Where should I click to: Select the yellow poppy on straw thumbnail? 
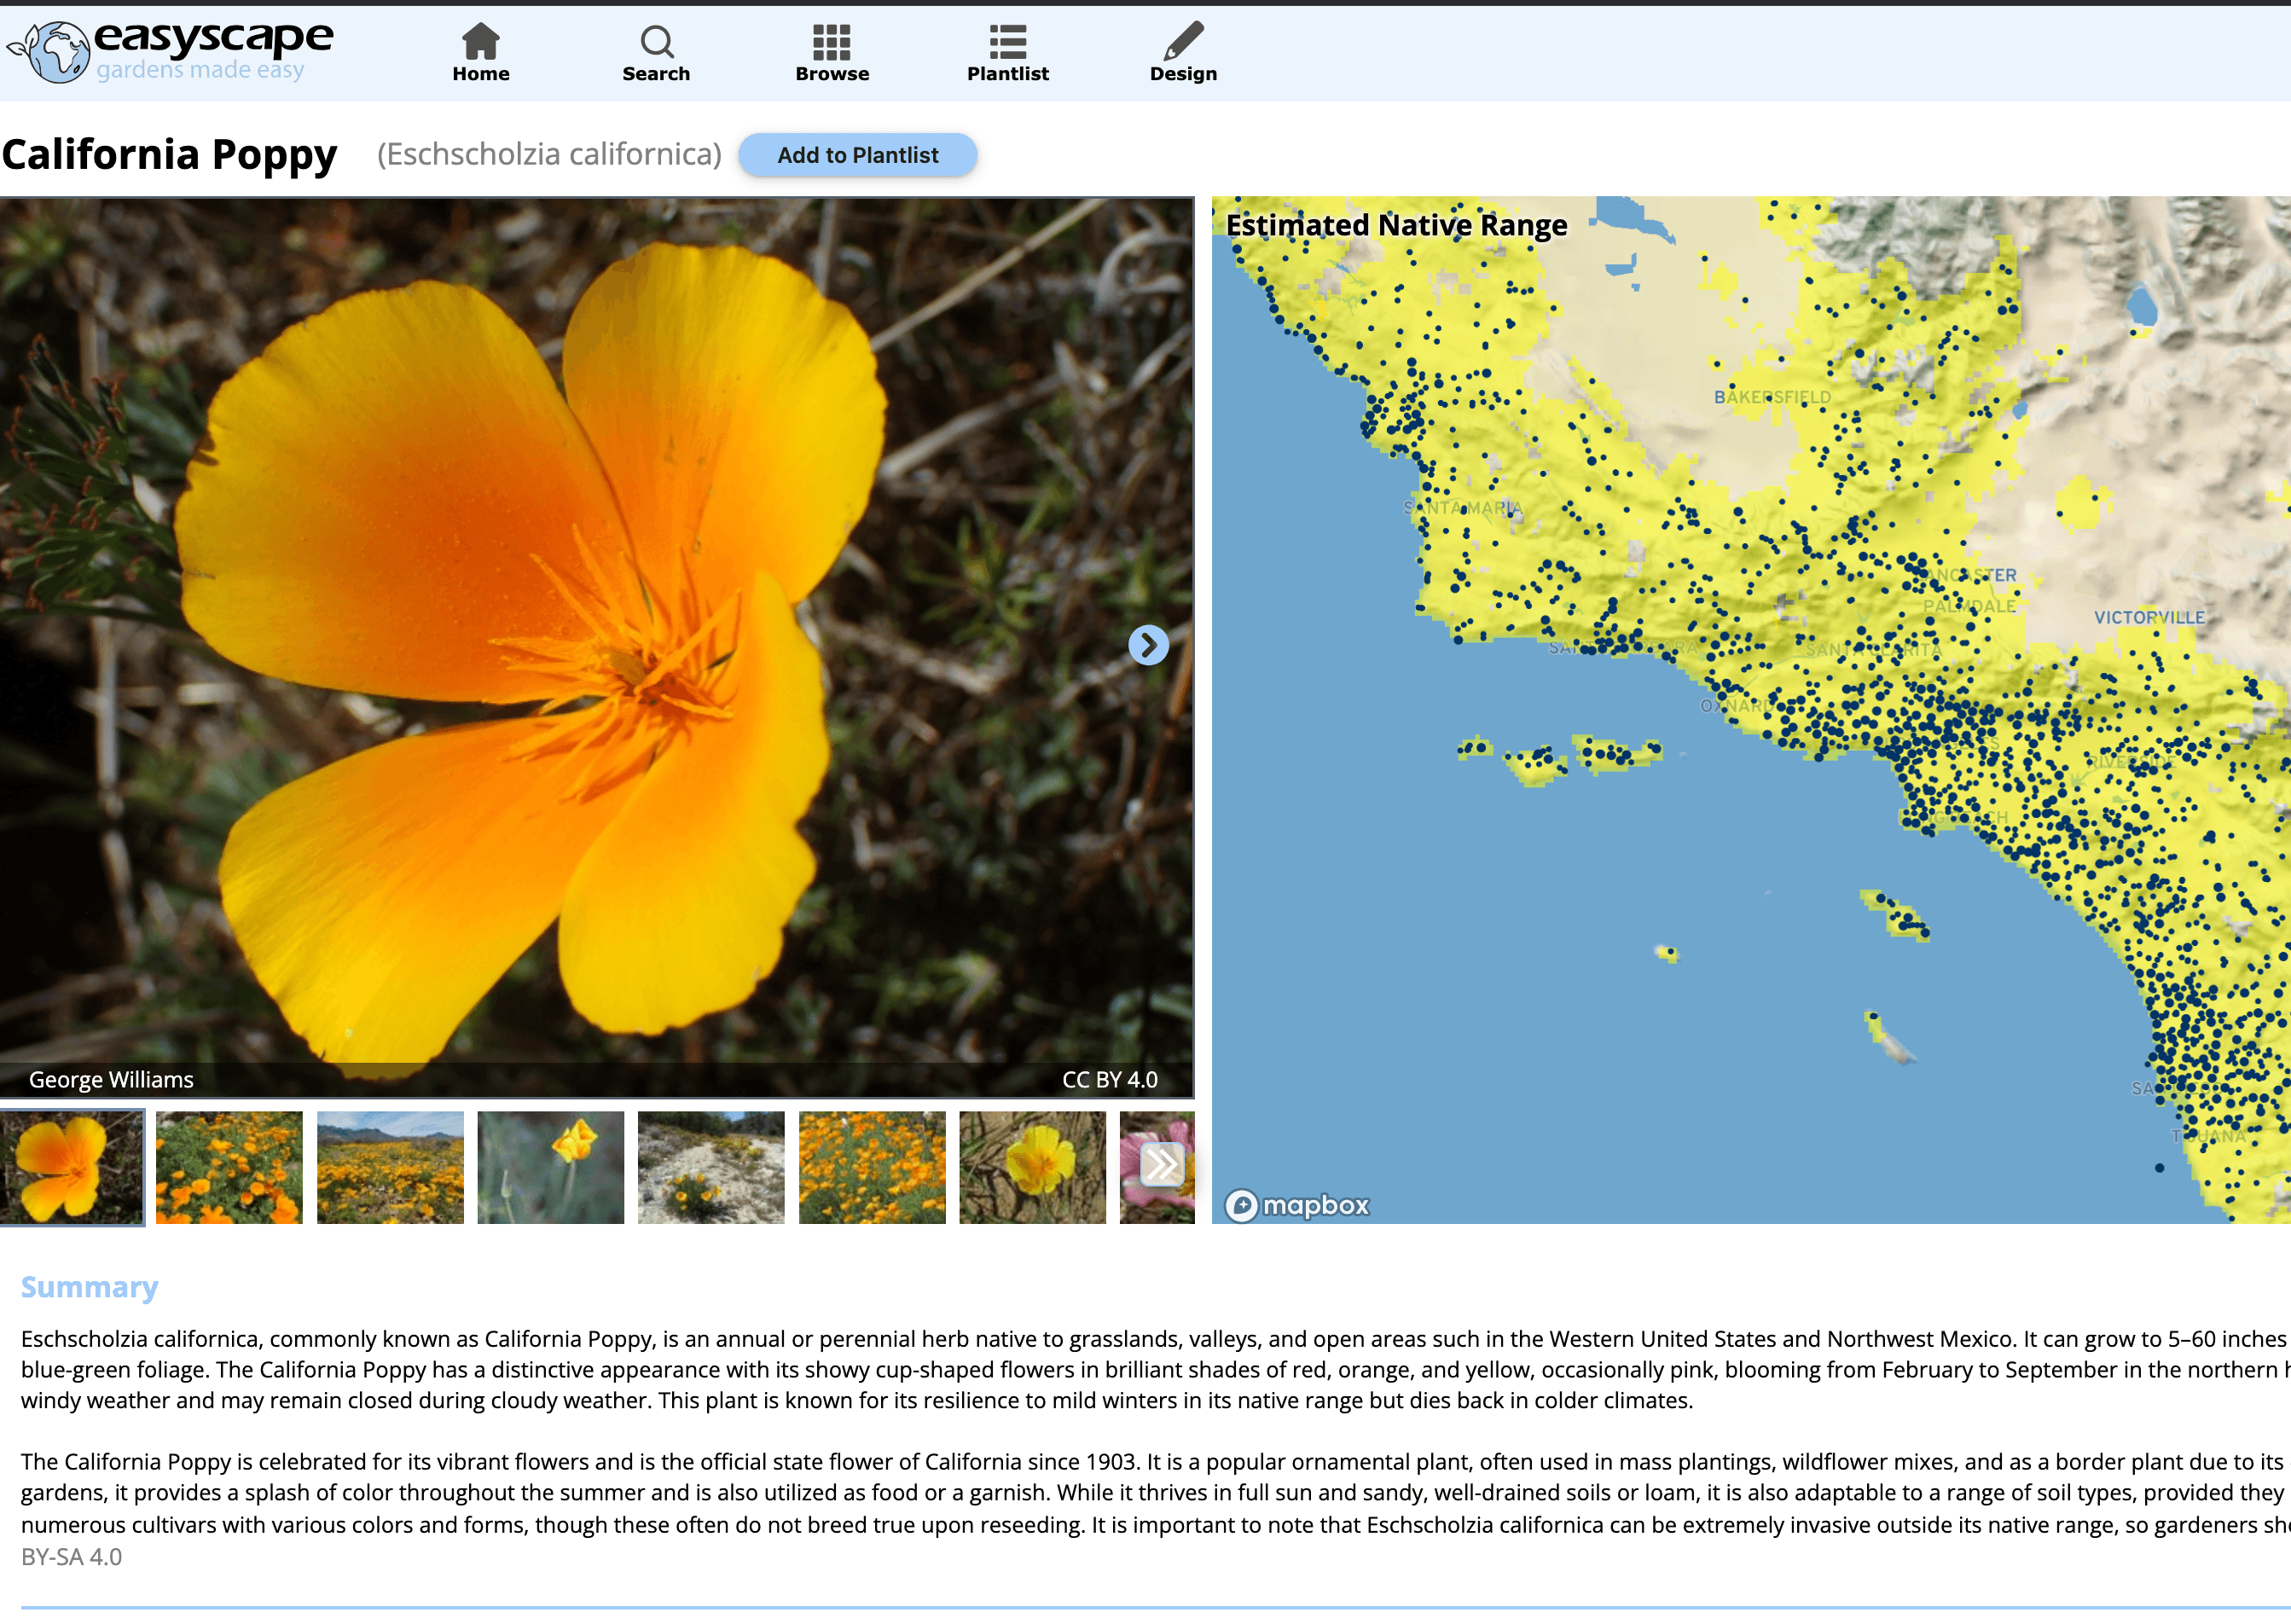click(x=1032, y=1167)
